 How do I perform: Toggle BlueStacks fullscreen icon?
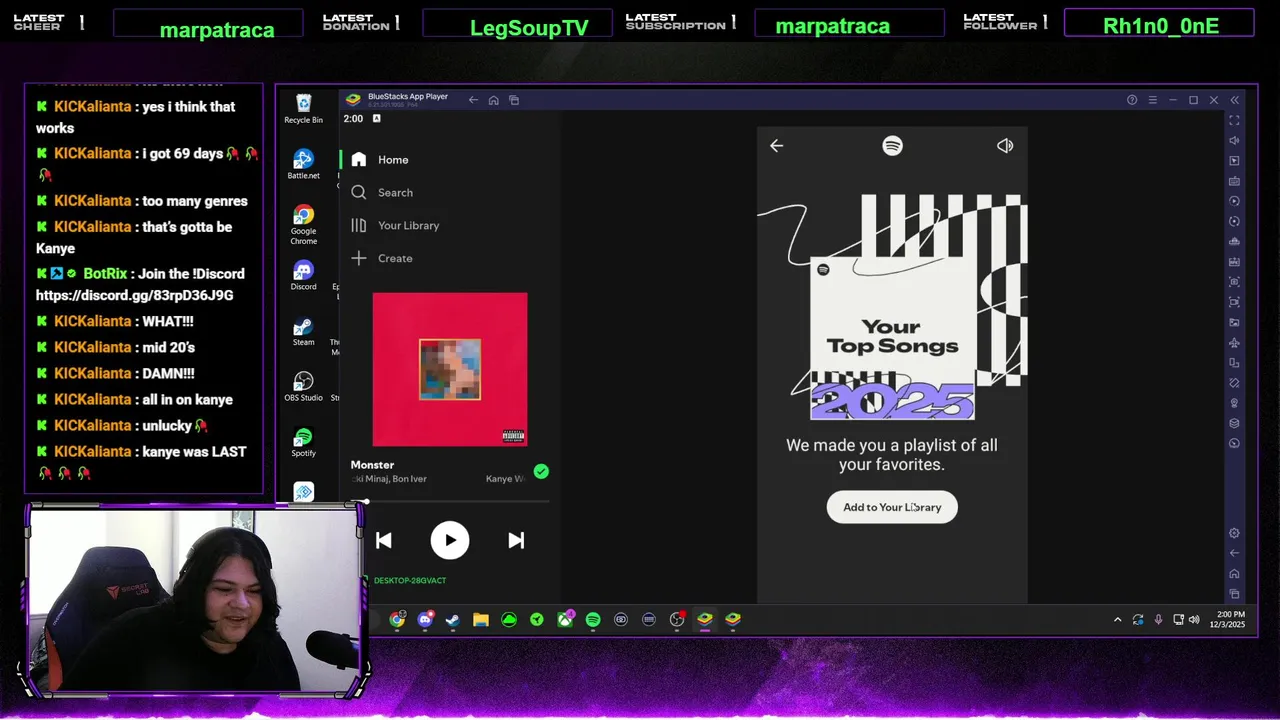pyautogui.click(x=1234, y=120)
